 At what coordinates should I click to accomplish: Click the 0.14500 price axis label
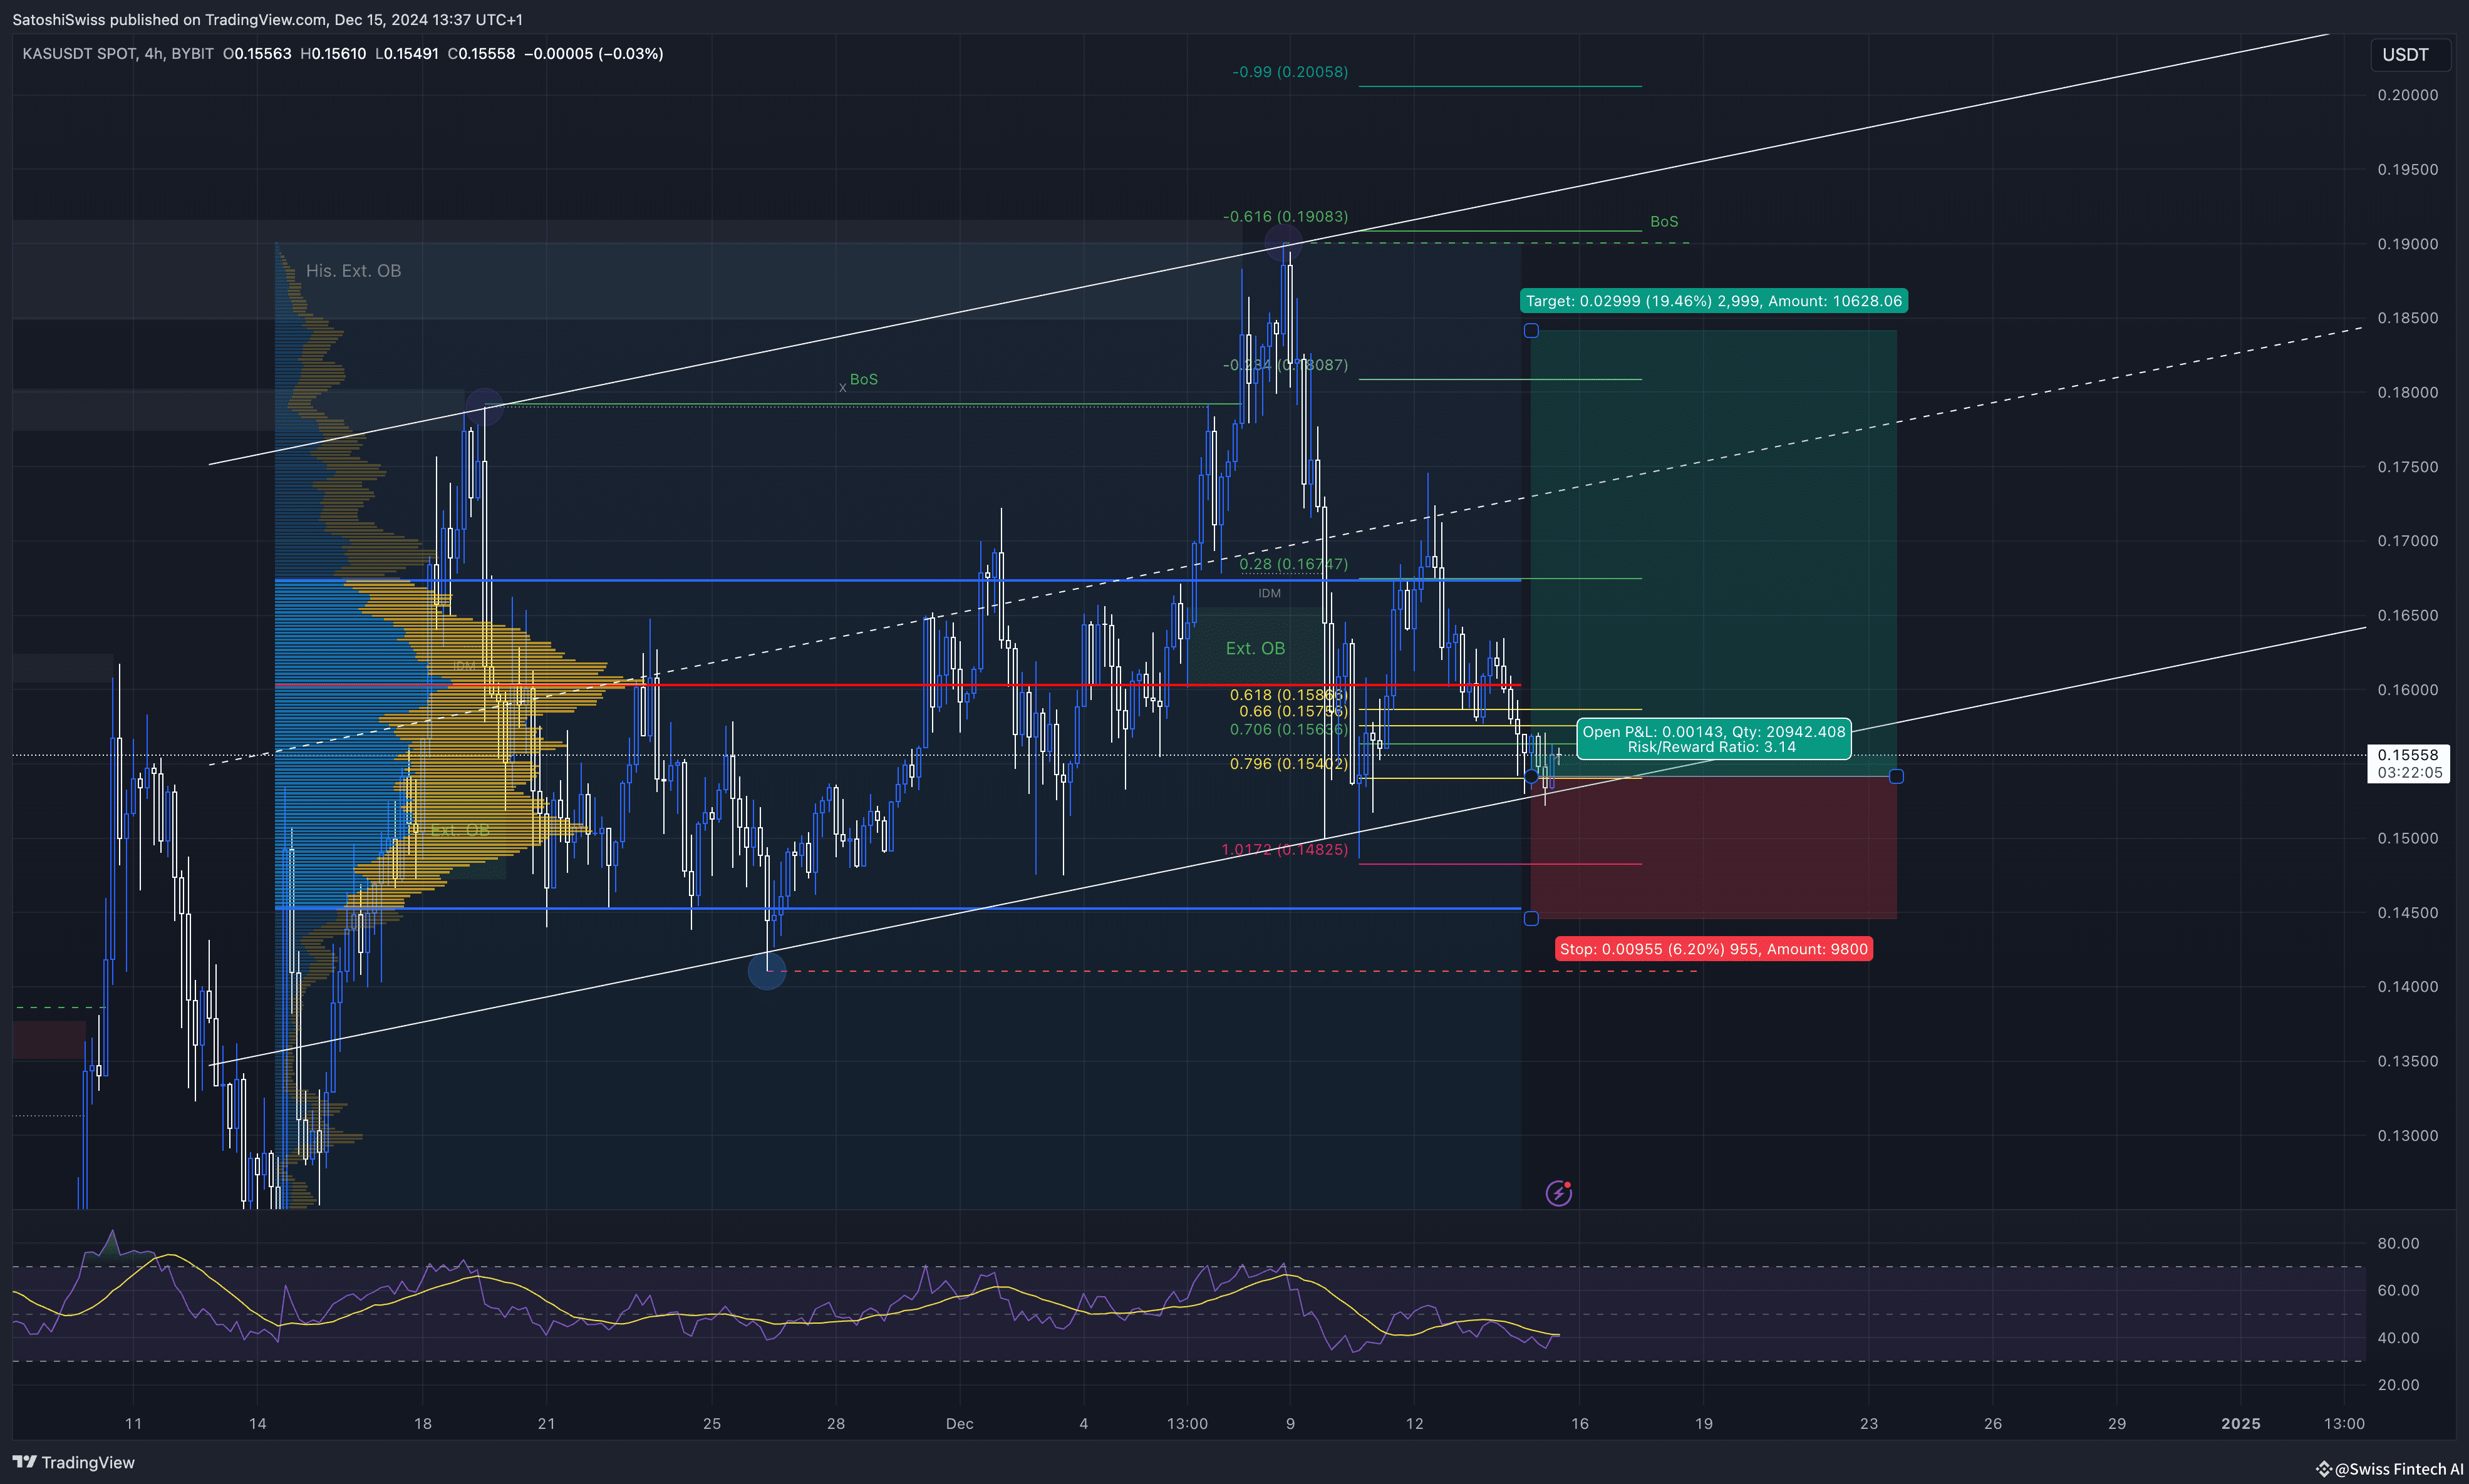[2408, 913]
